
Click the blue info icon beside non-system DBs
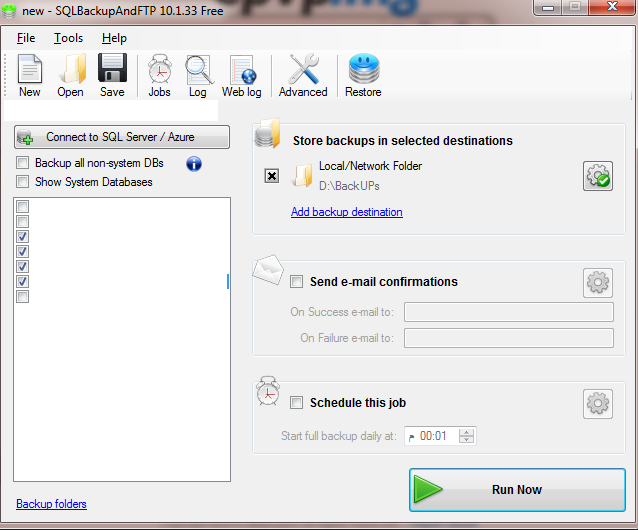194,164
